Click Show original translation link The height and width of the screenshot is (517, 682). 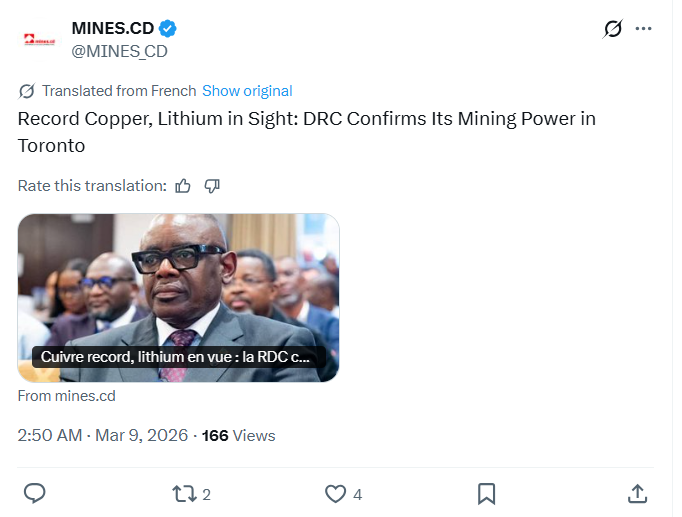(x=247, y=91)
